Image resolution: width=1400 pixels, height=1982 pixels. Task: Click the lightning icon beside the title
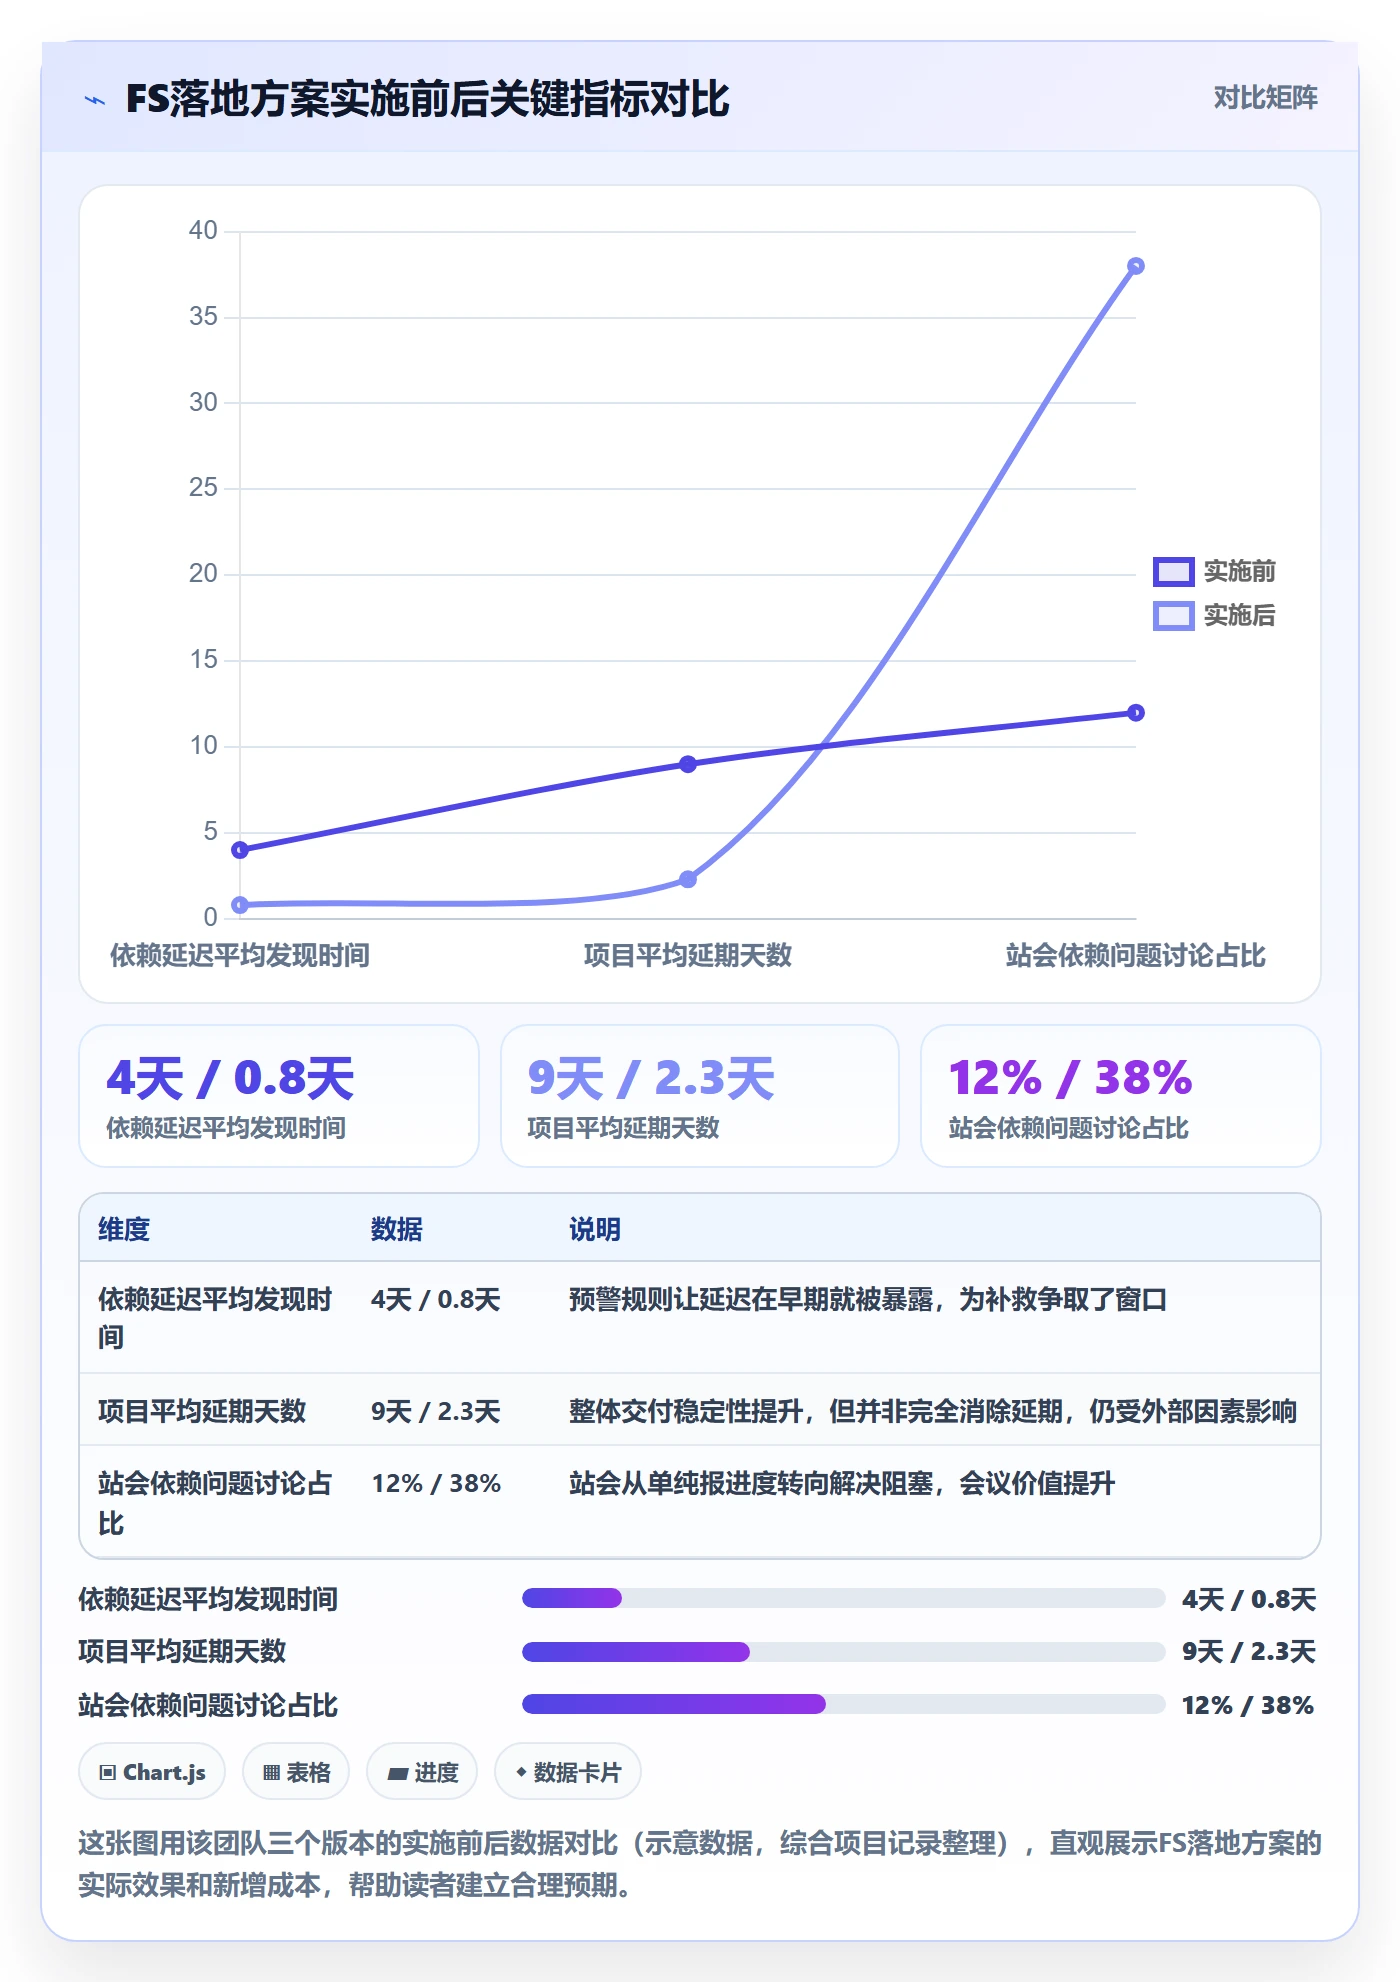(95, 100)
